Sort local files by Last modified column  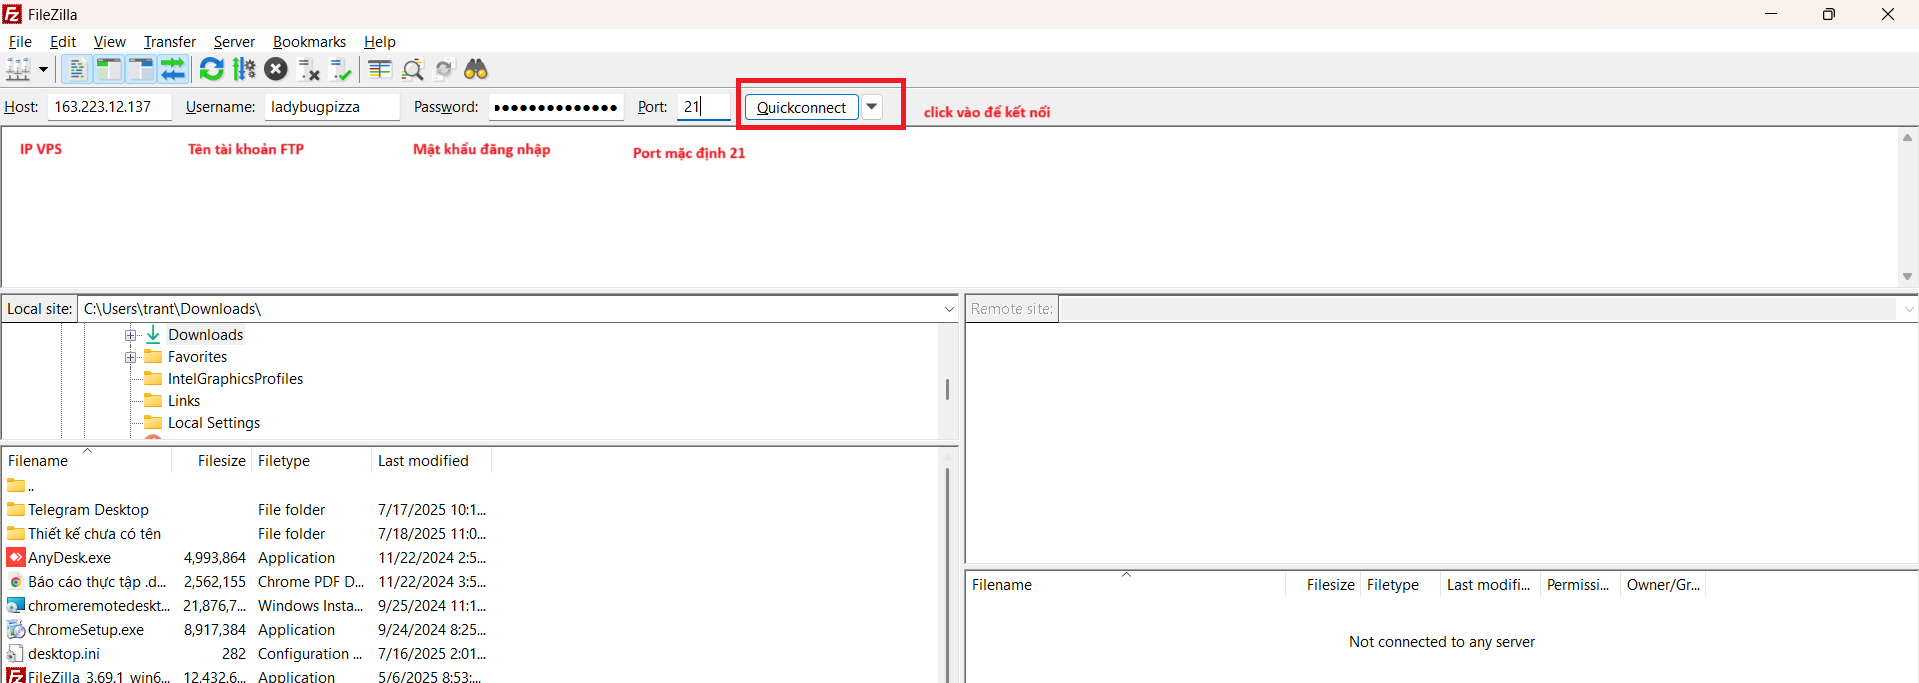[x=432, y=461]
